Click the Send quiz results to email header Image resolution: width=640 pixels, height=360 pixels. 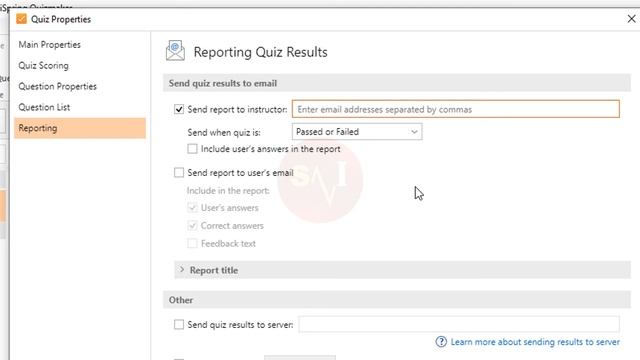pyautogui.click(x=397, y=83)
